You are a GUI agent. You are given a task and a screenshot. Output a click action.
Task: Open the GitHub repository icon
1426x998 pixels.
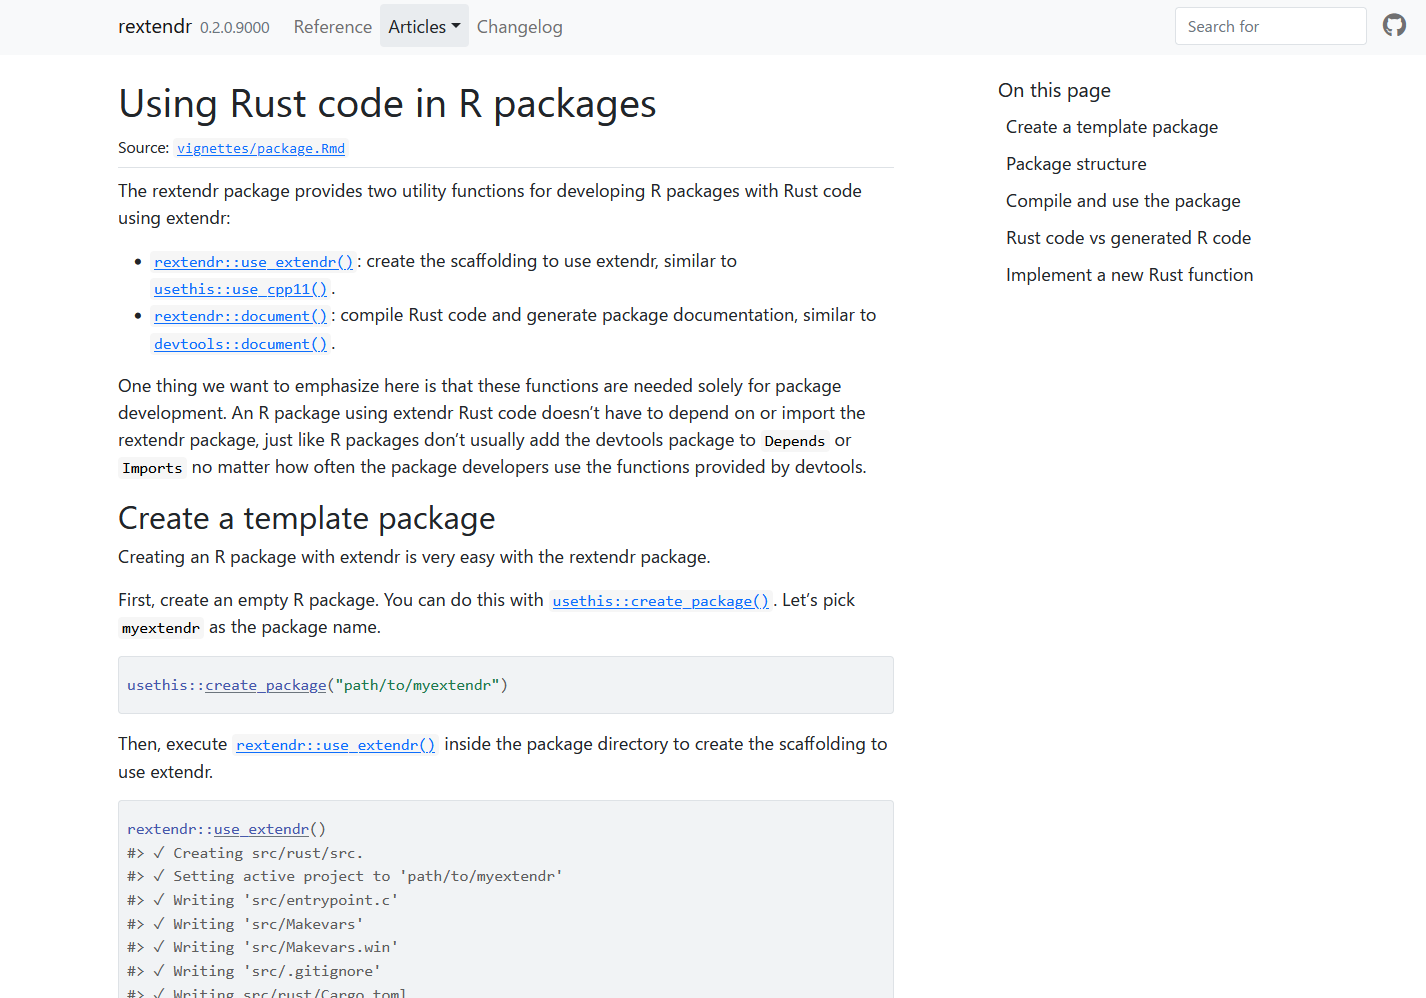click(1394, 26)
